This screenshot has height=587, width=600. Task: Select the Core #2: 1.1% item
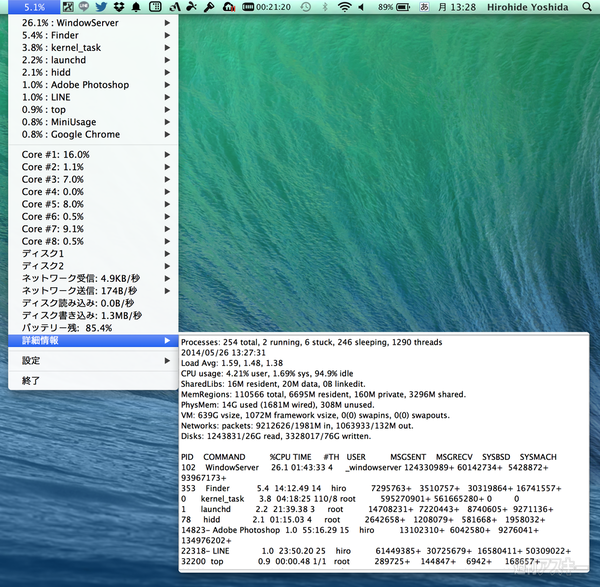click(93, 167)
